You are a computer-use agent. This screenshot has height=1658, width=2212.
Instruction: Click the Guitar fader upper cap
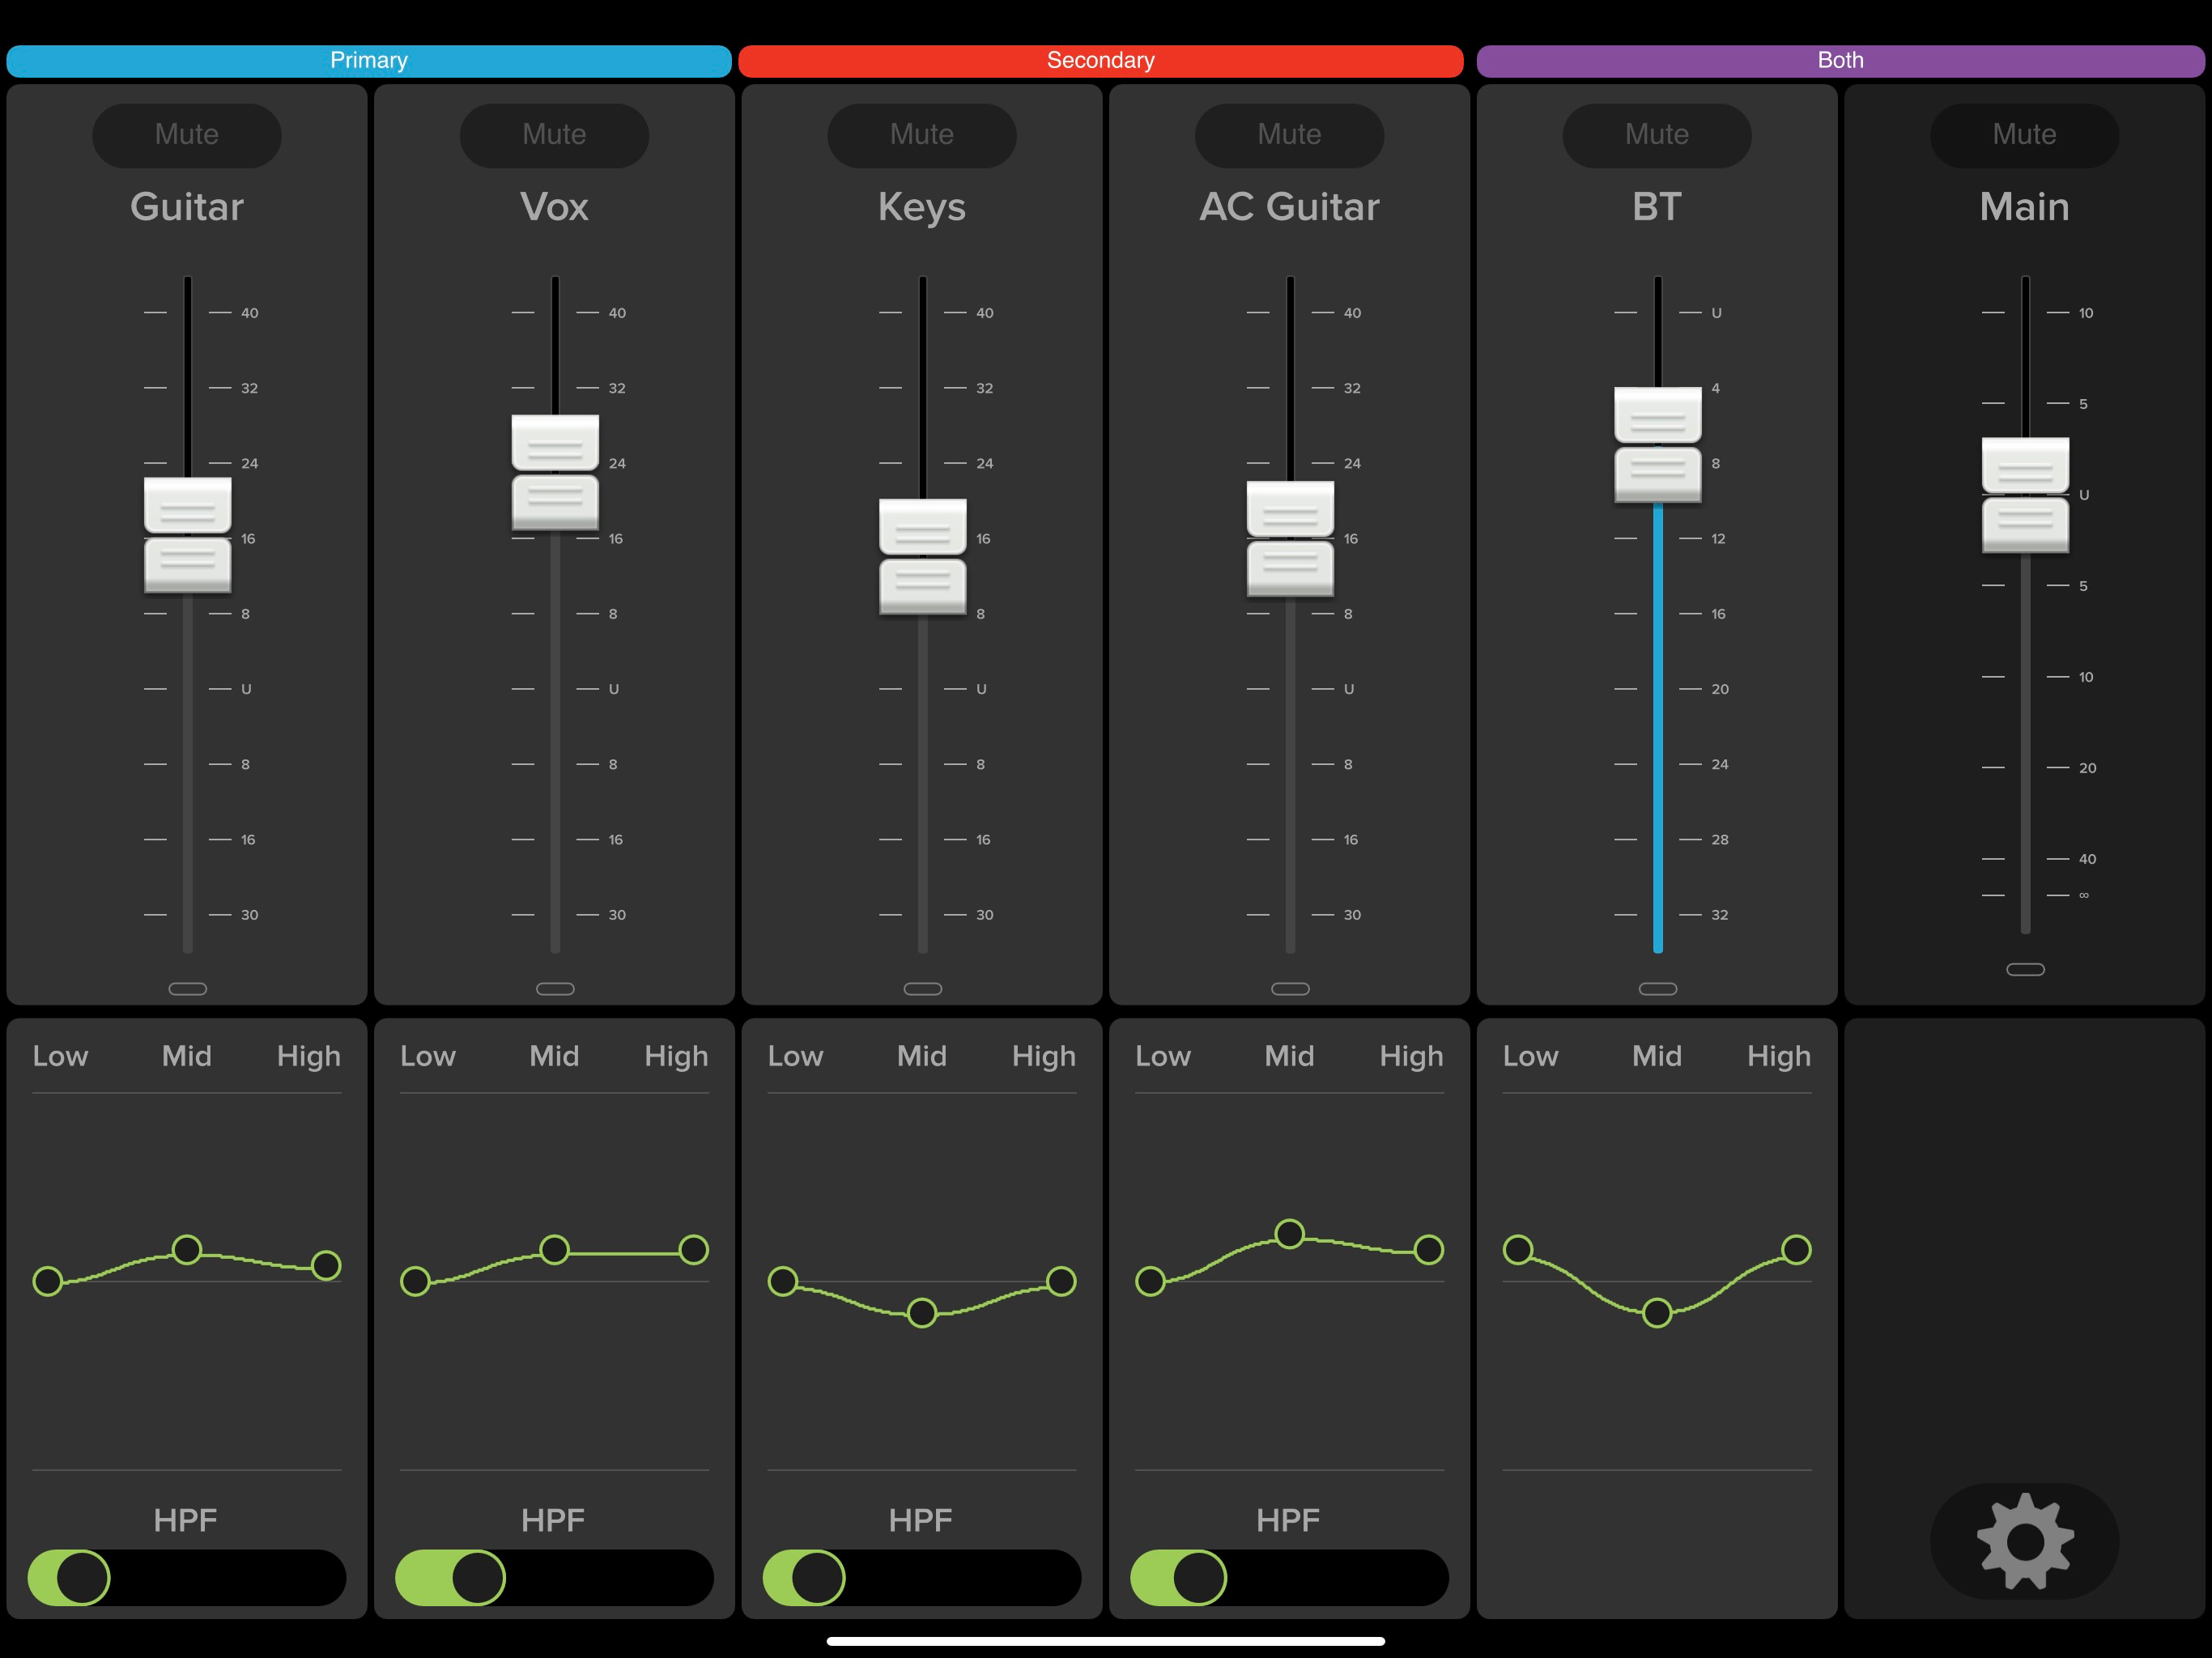188,506
